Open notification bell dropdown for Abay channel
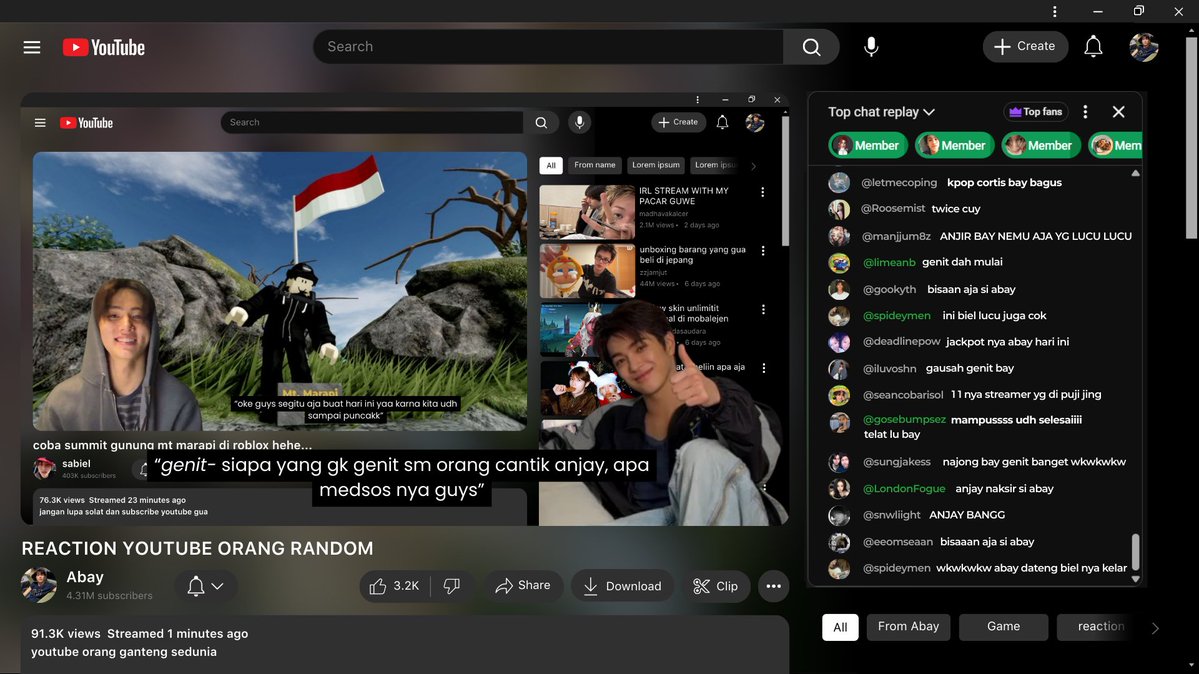 [x=205, y=586]
